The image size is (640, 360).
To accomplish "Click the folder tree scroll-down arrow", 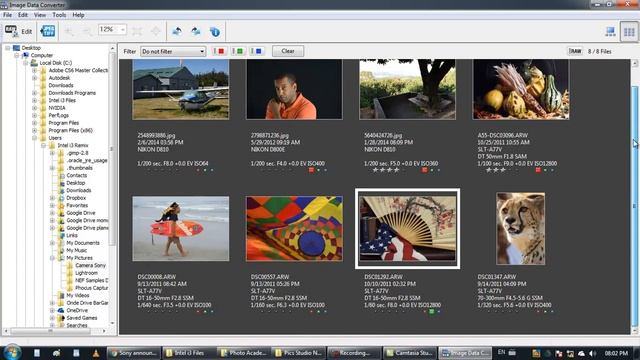I will coord(112,323).
